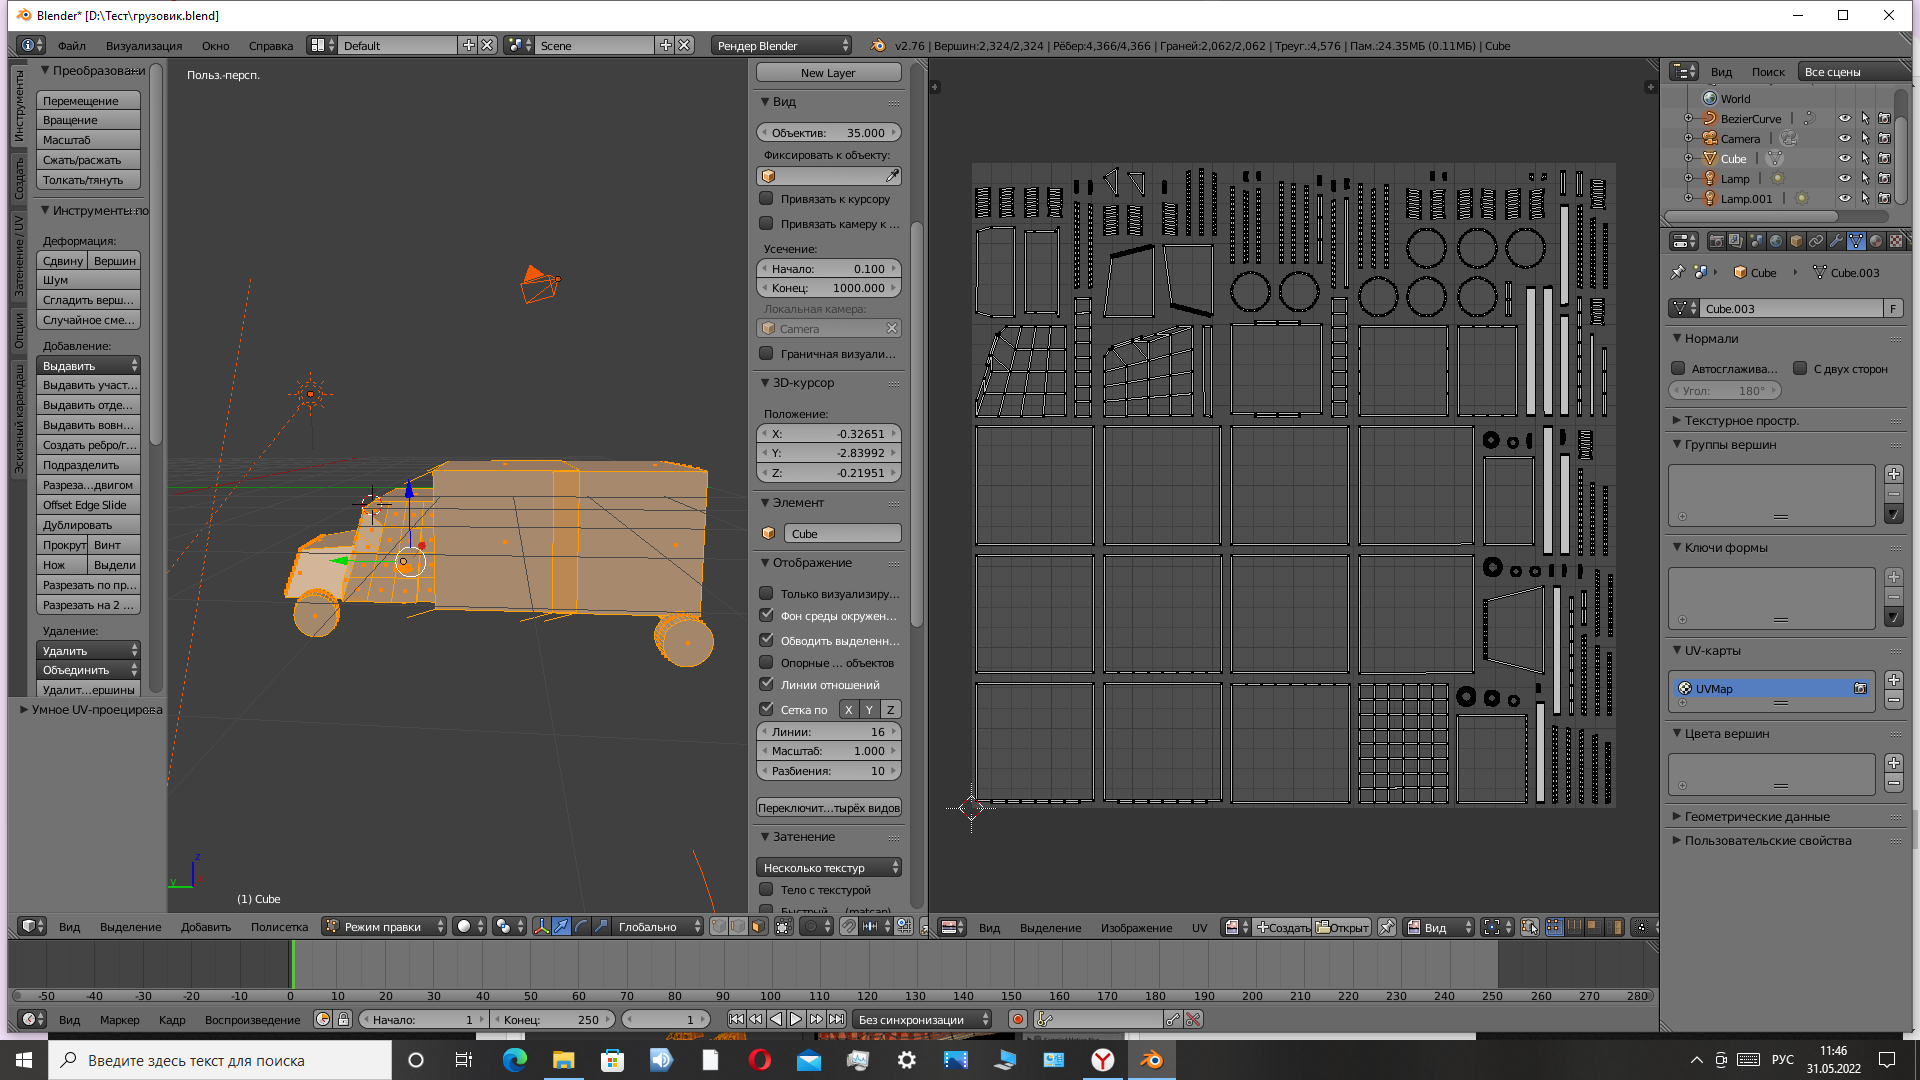This screenshot has width=1920, height=1080.
Task: Click the pin icon in properties breadcrumb
Action: click(x=1678, y=272)
